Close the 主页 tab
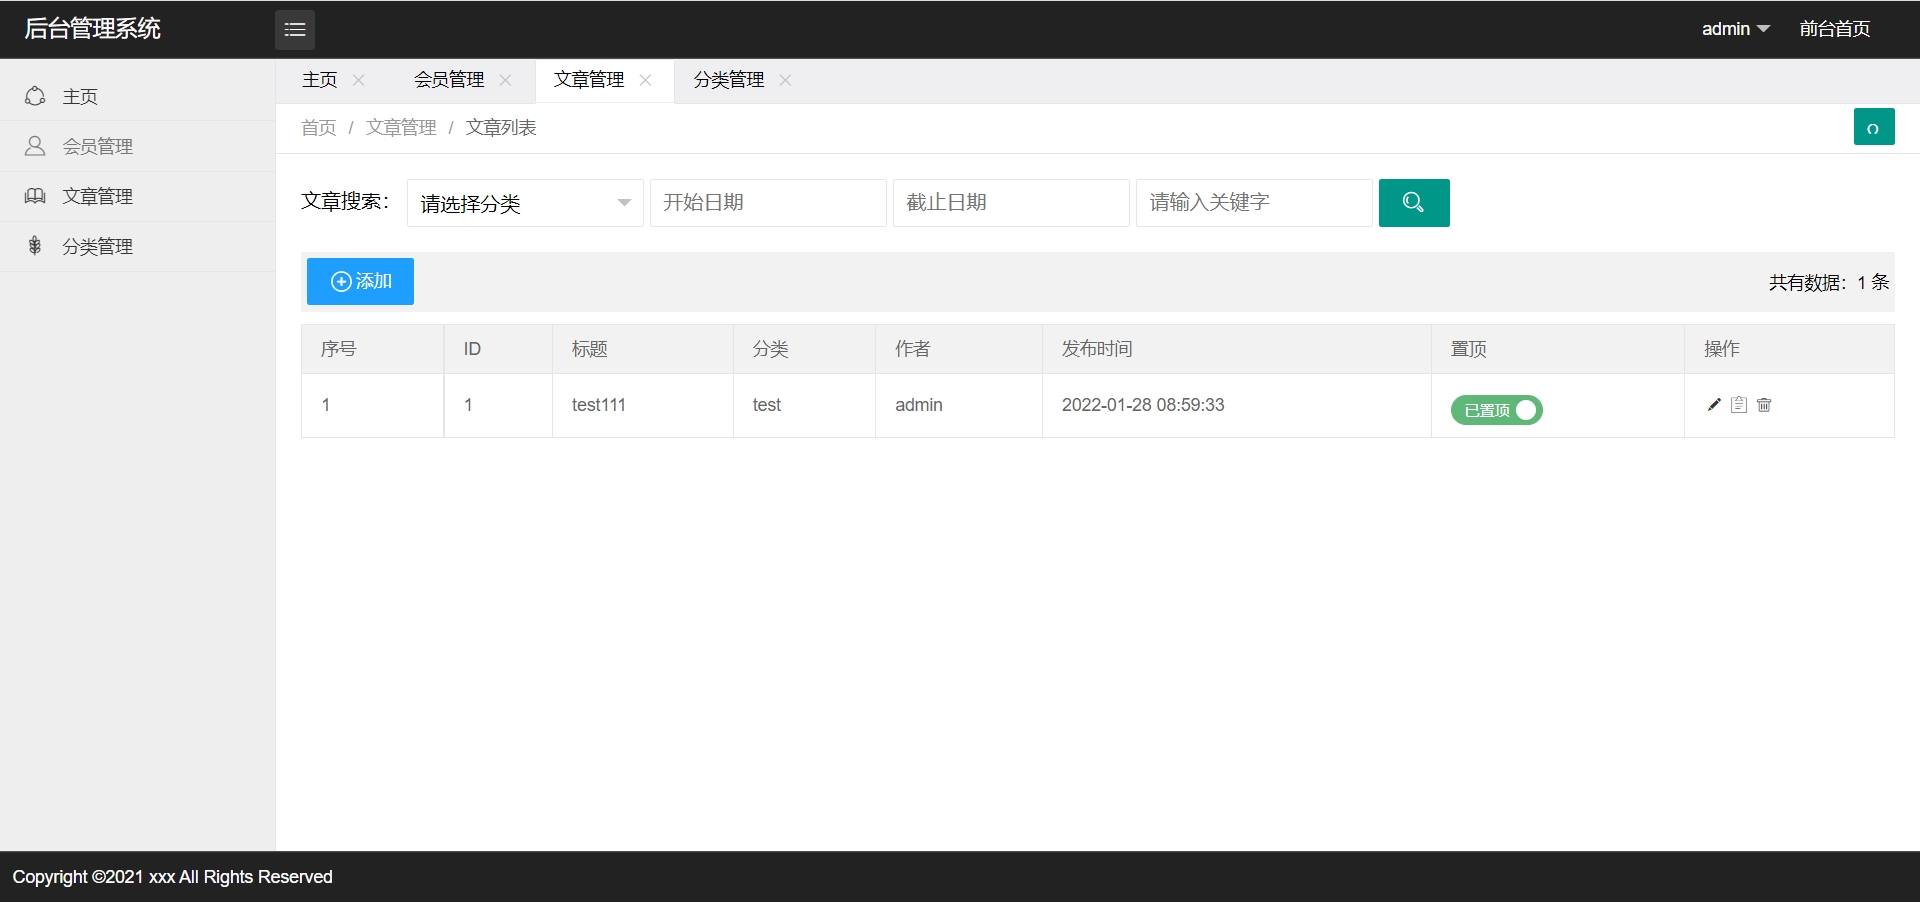 (359, 80)
